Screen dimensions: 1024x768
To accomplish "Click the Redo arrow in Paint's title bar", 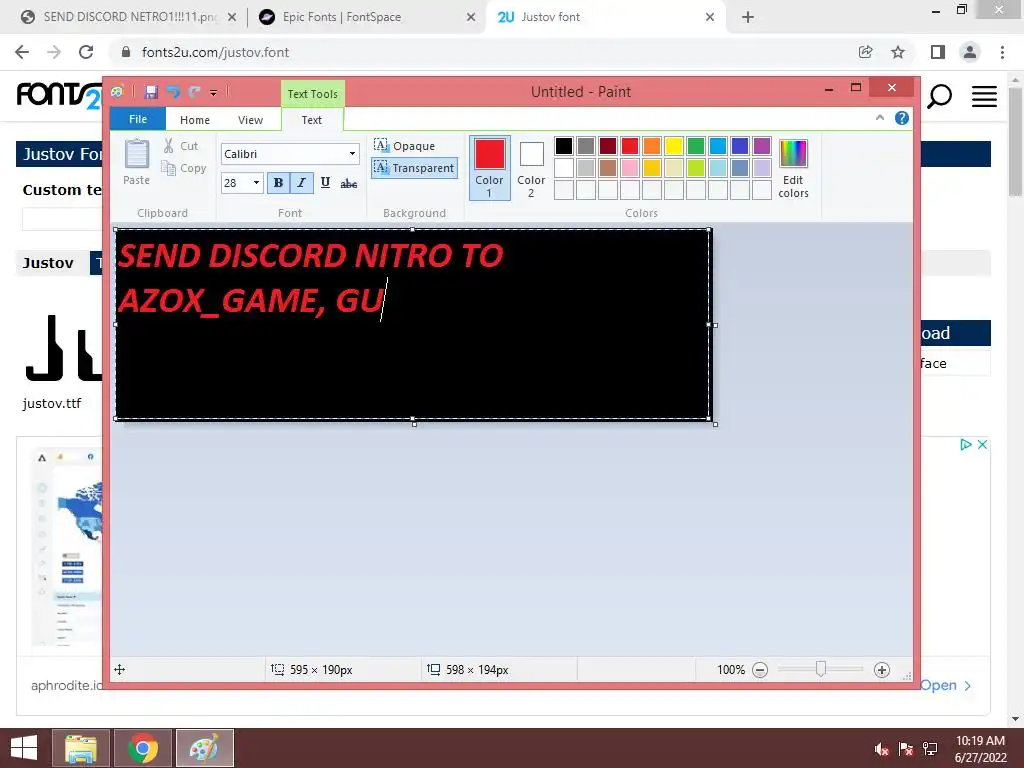I will coord(194,92).
